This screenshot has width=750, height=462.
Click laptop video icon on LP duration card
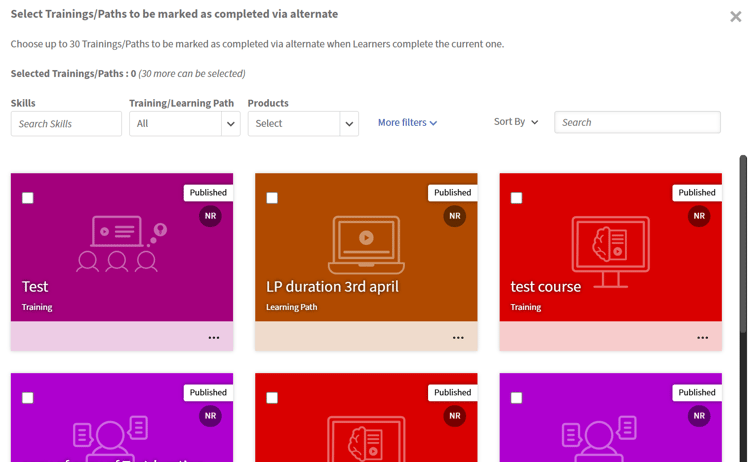pos(366,245)
